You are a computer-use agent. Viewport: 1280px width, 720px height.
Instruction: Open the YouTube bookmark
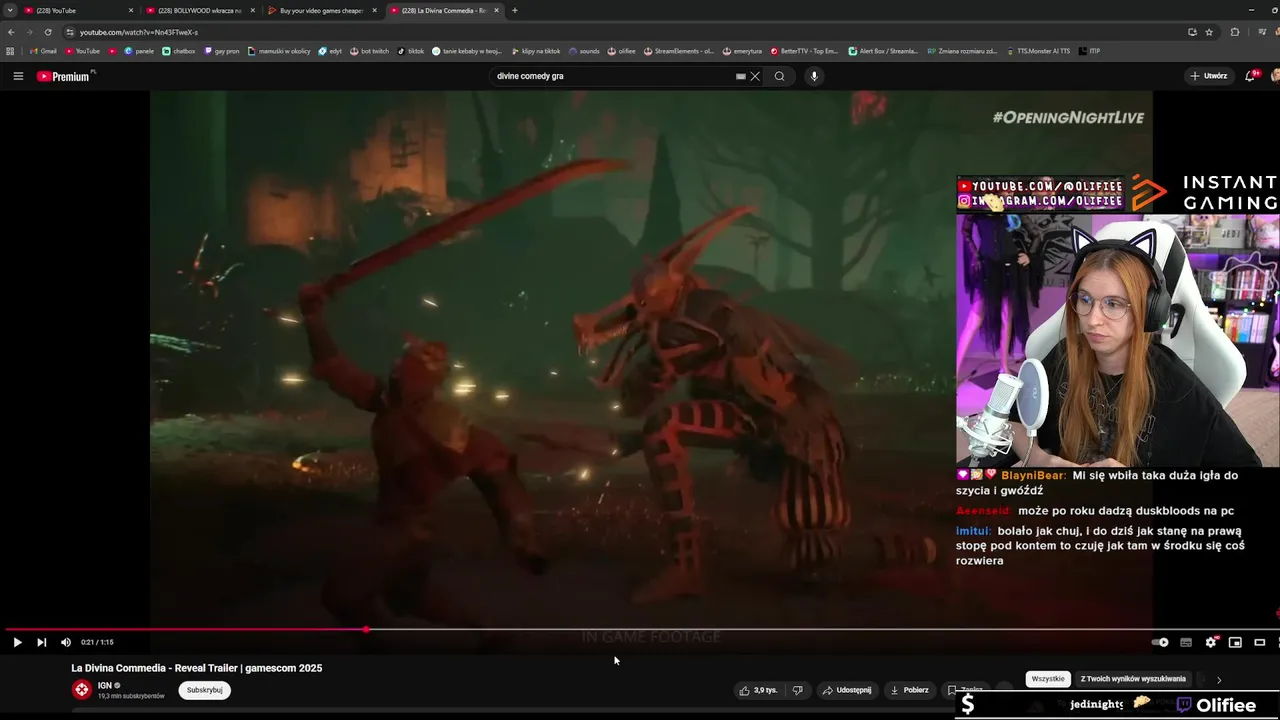[83, 51]
